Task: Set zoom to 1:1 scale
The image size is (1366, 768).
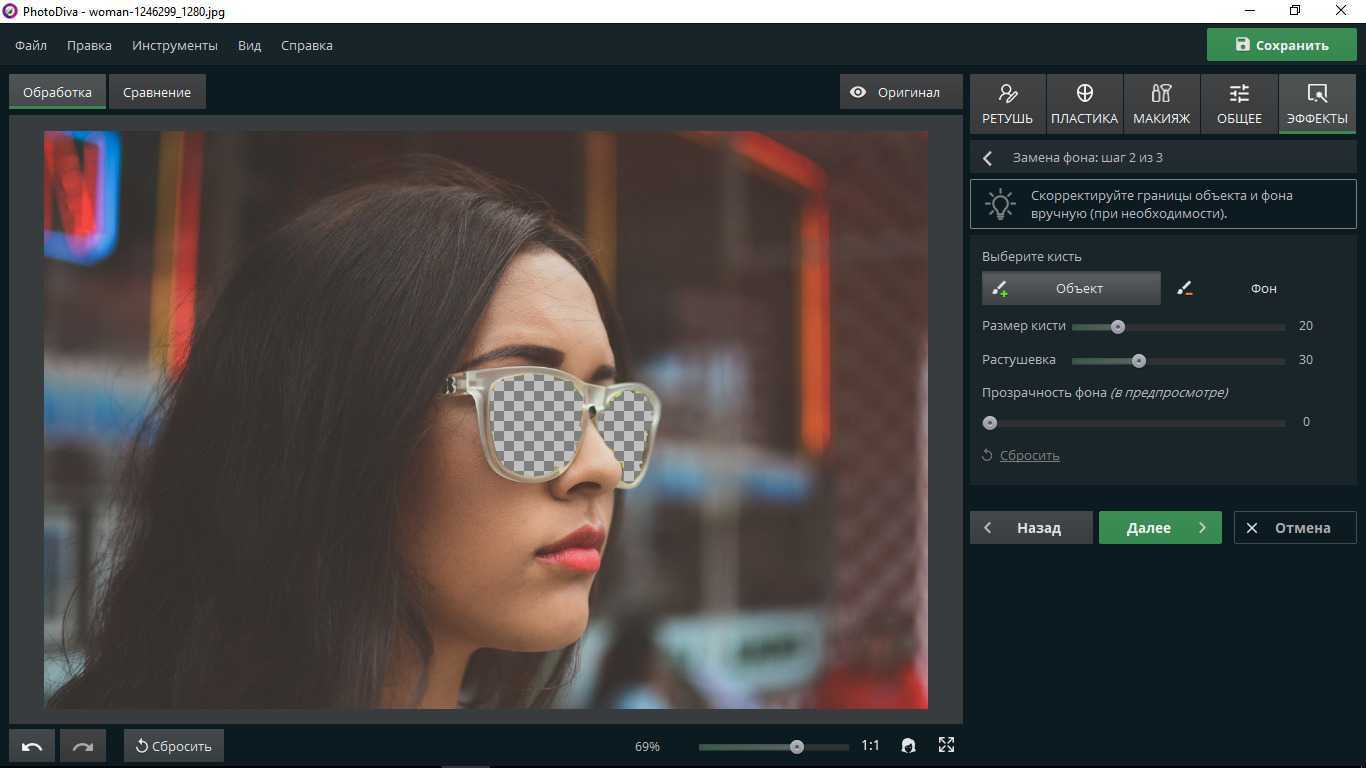Action: (870, 746)
